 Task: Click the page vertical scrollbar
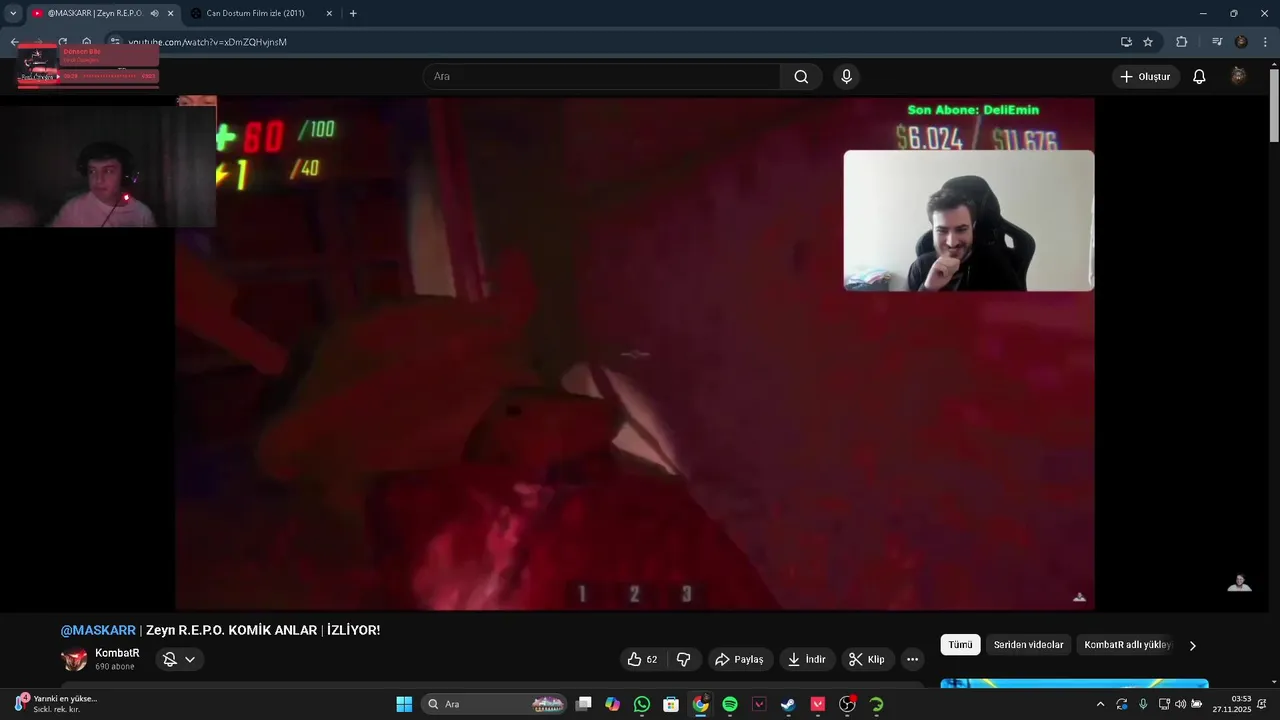[x=1274, y=107]
